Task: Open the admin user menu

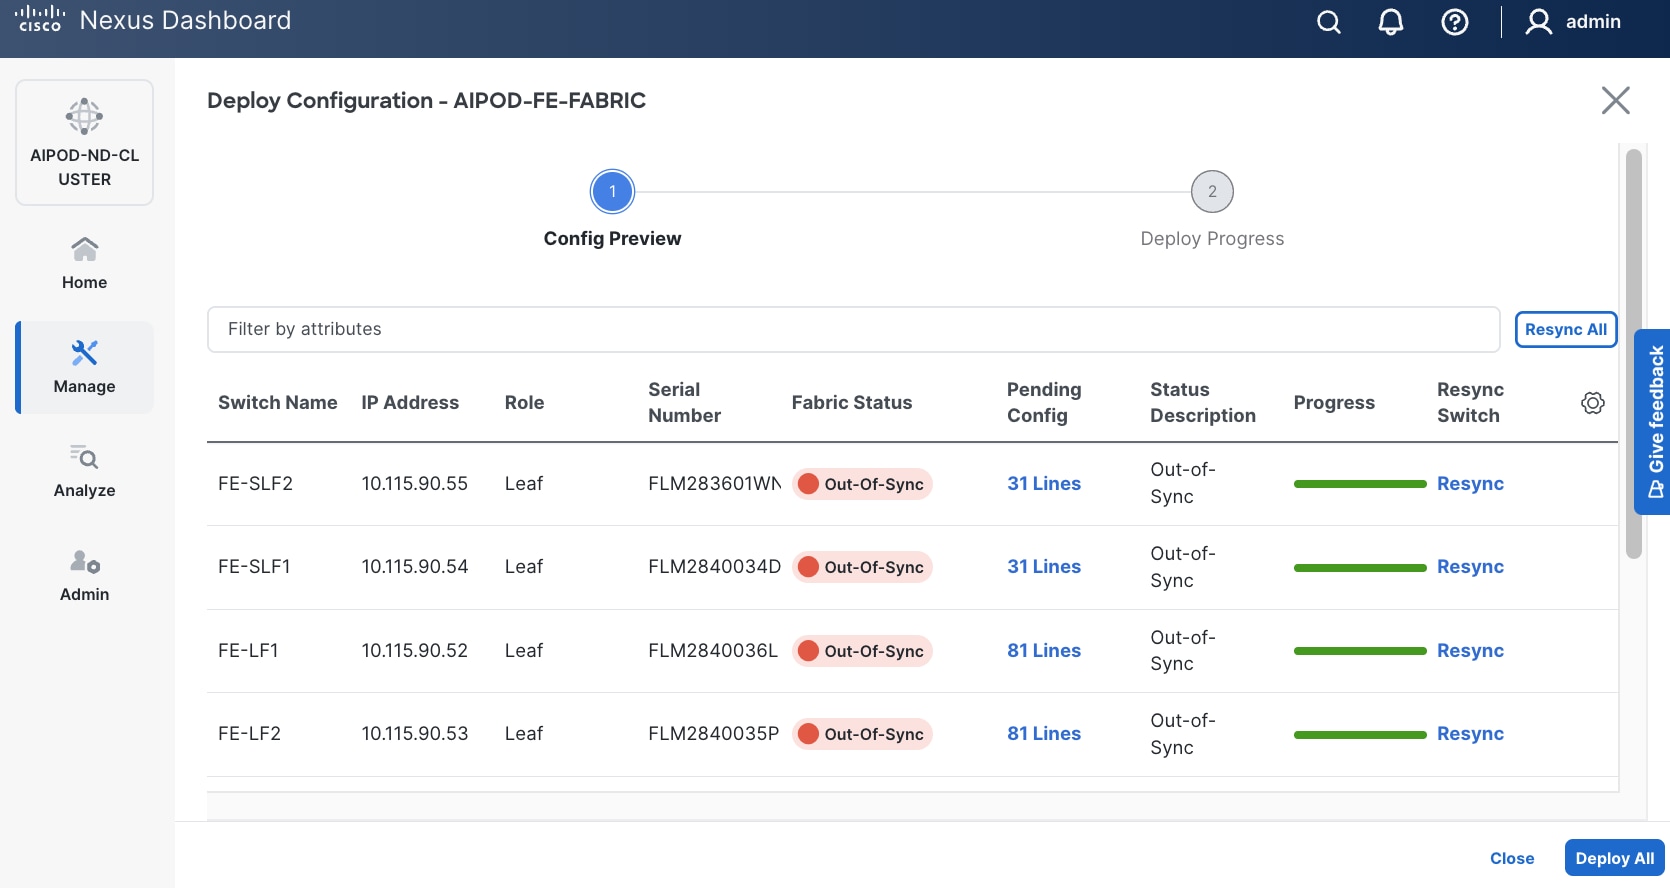Action: tap(1573, 22)
